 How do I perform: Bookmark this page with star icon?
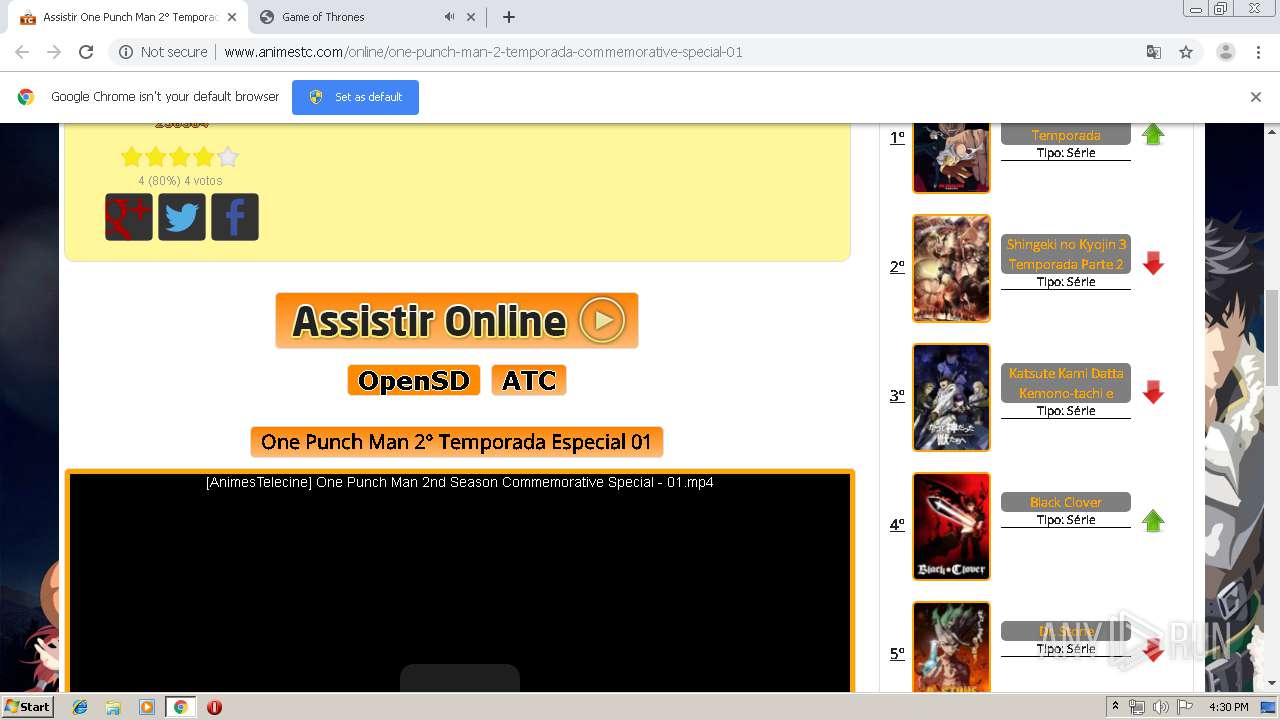pyautogui.click(x=1186, y=52)
